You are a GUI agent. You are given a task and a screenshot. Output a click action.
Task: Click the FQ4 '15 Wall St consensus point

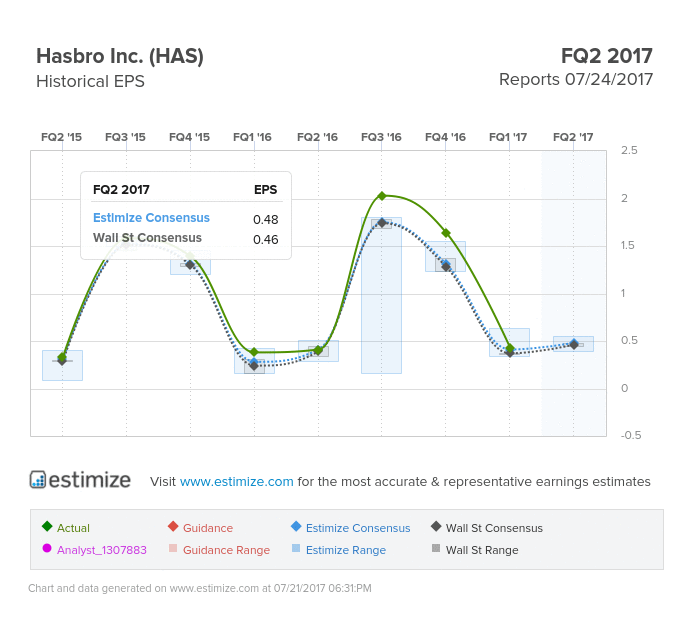pyautogui.click(x=190, y=265)
